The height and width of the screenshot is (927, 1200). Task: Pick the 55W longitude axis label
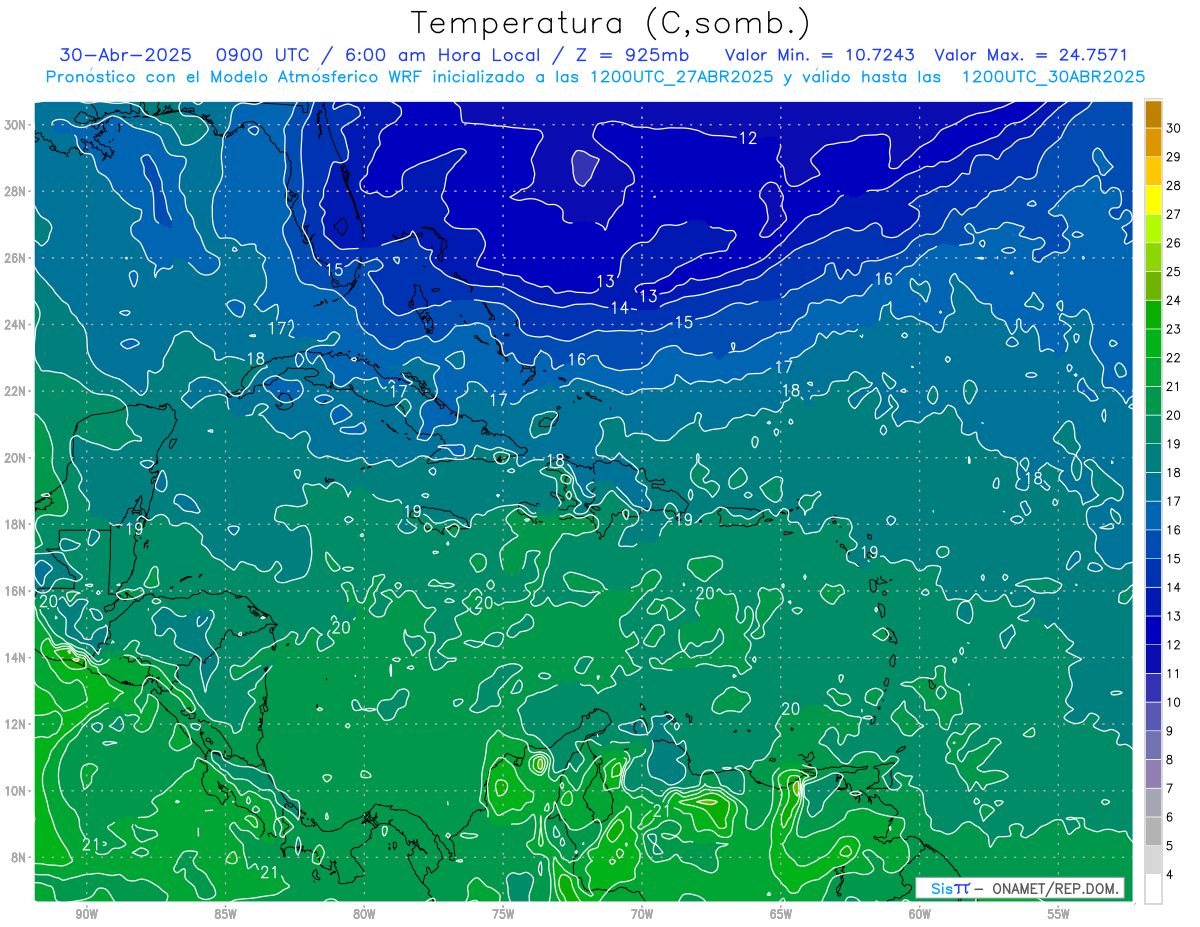coord(1059,914)
